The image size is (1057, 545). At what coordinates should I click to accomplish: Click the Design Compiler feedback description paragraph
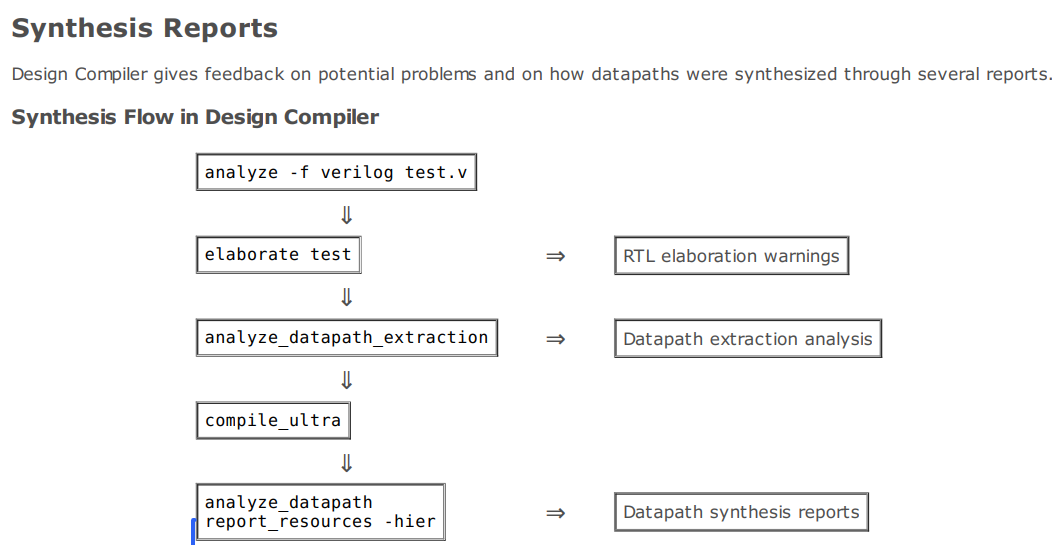point(532,74)
